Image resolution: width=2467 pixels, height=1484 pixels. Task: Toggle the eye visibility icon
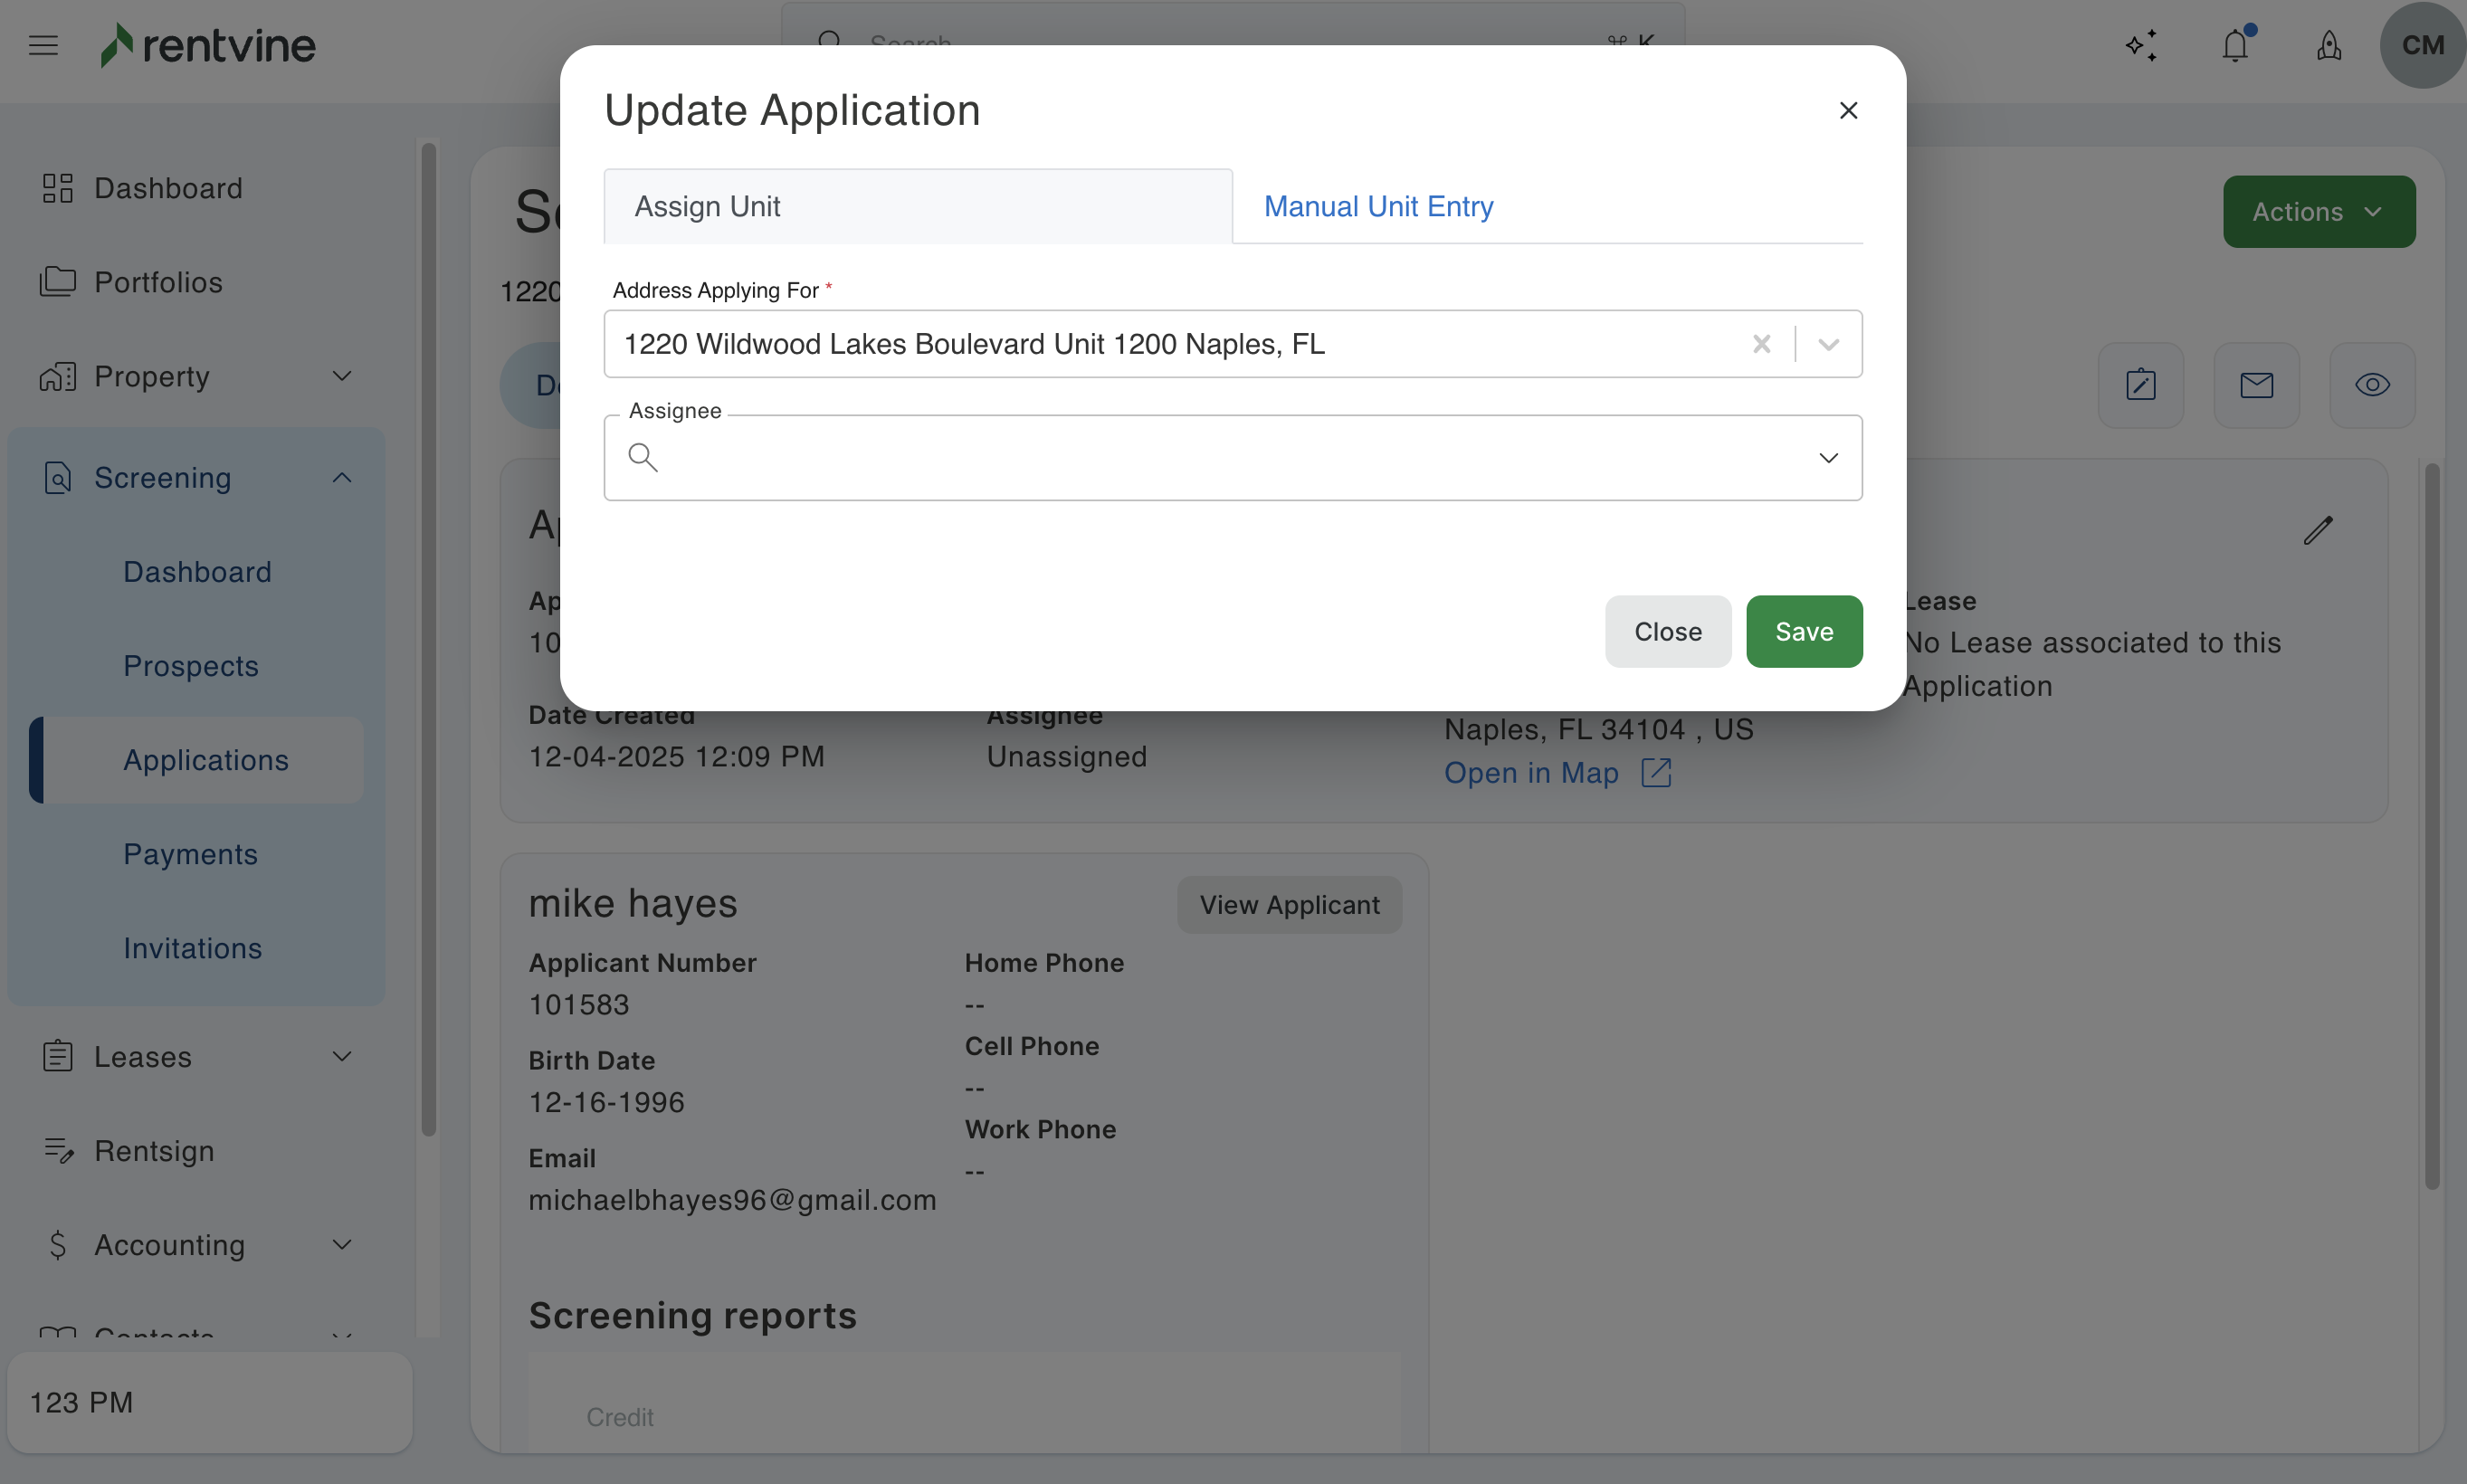2372,385
